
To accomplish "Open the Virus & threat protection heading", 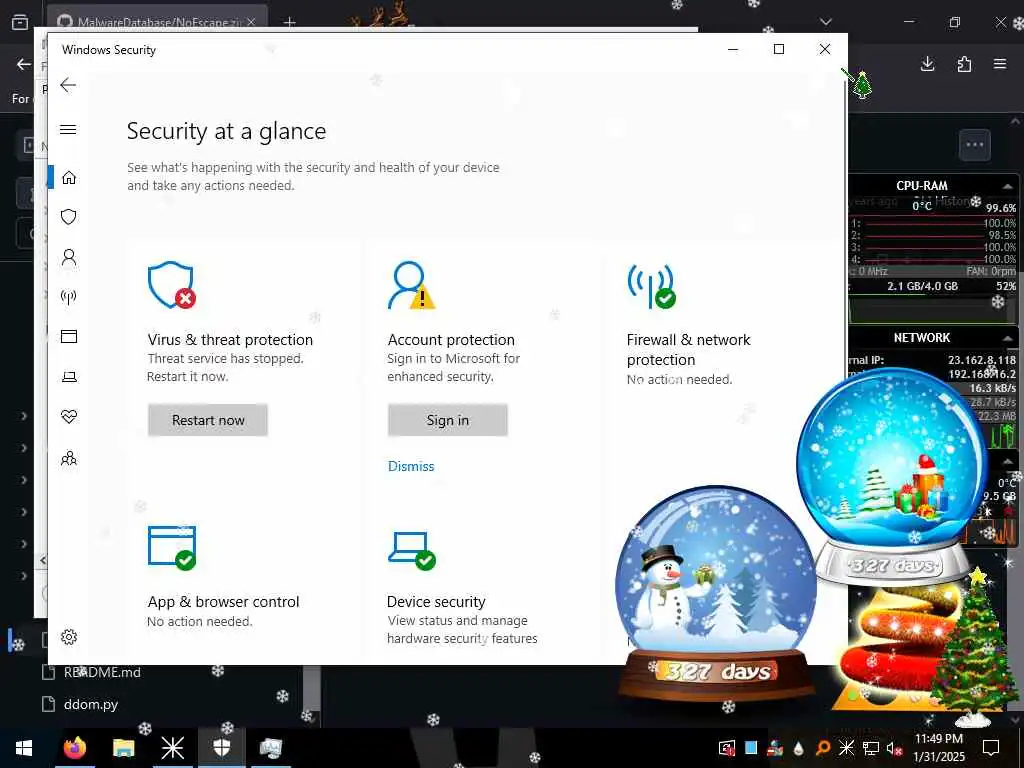I will (230, 340).
